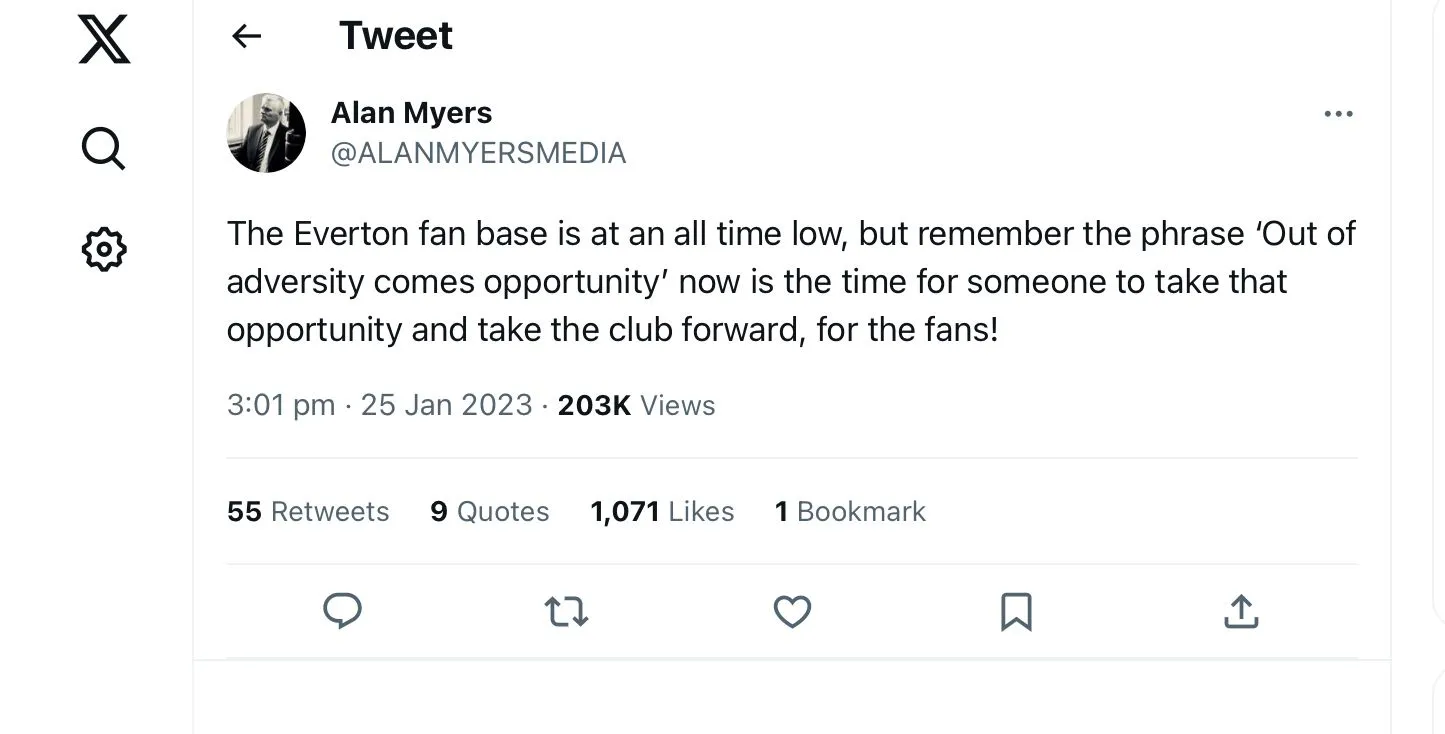Click the reply speech bubble icon
The image size is (1445, 734).
pos(342,610)
